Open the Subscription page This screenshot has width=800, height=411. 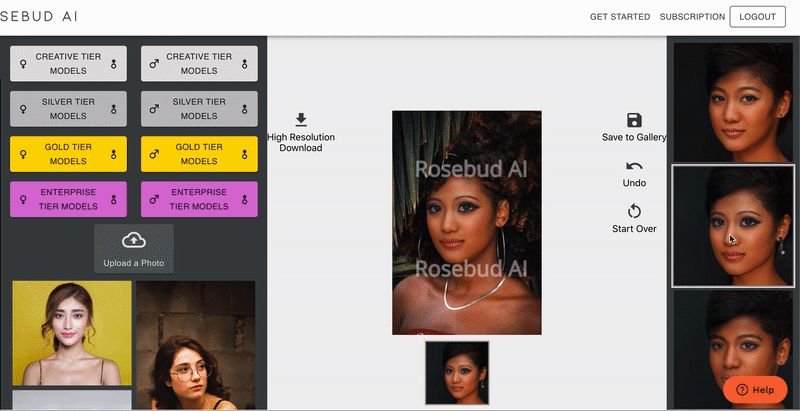point(692,17)
